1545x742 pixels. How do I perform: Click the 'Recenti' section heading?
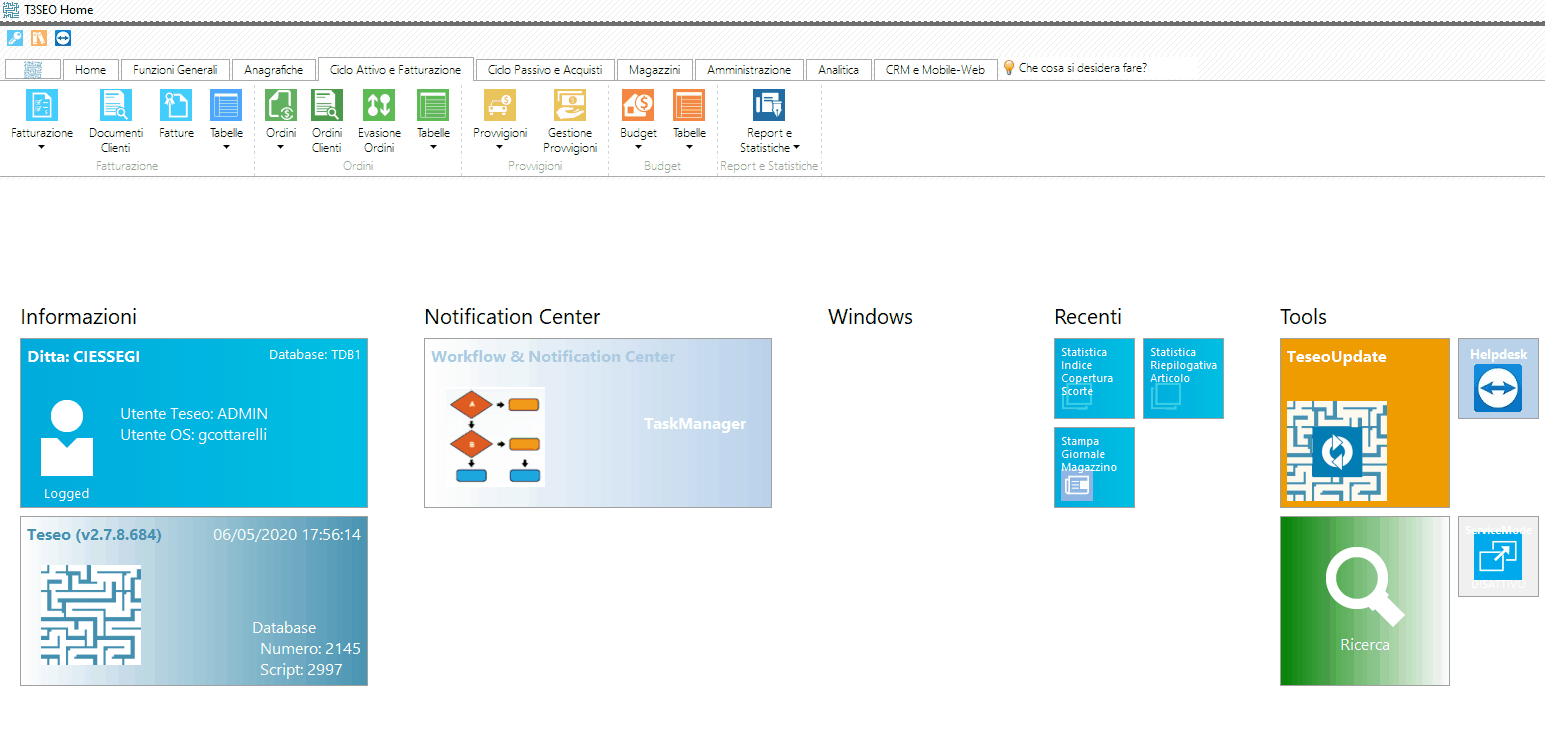pyautogui.click(x=1088, y=316)
